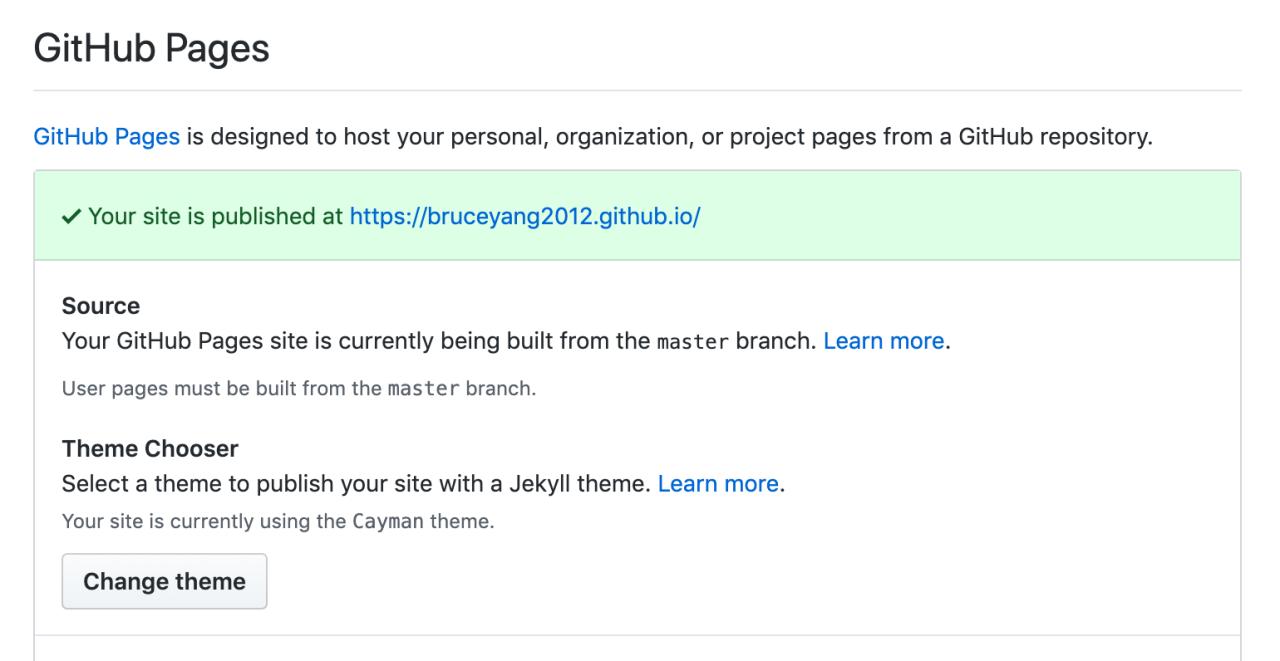Click 'User pages must be built' note
Image resolution: width=1280 pixels, height=661 pixels.
299,389
